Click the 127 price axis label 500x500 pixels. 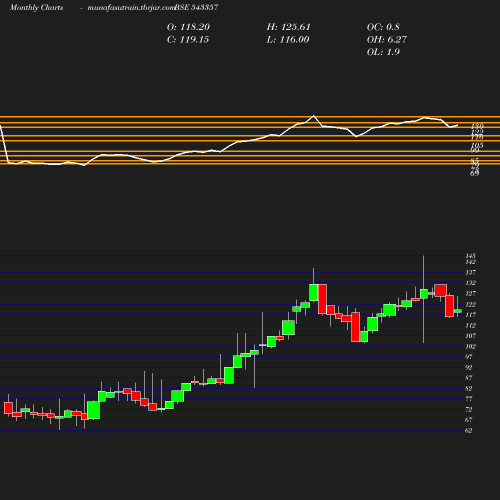pyautogui.click(x=471, y=294)
